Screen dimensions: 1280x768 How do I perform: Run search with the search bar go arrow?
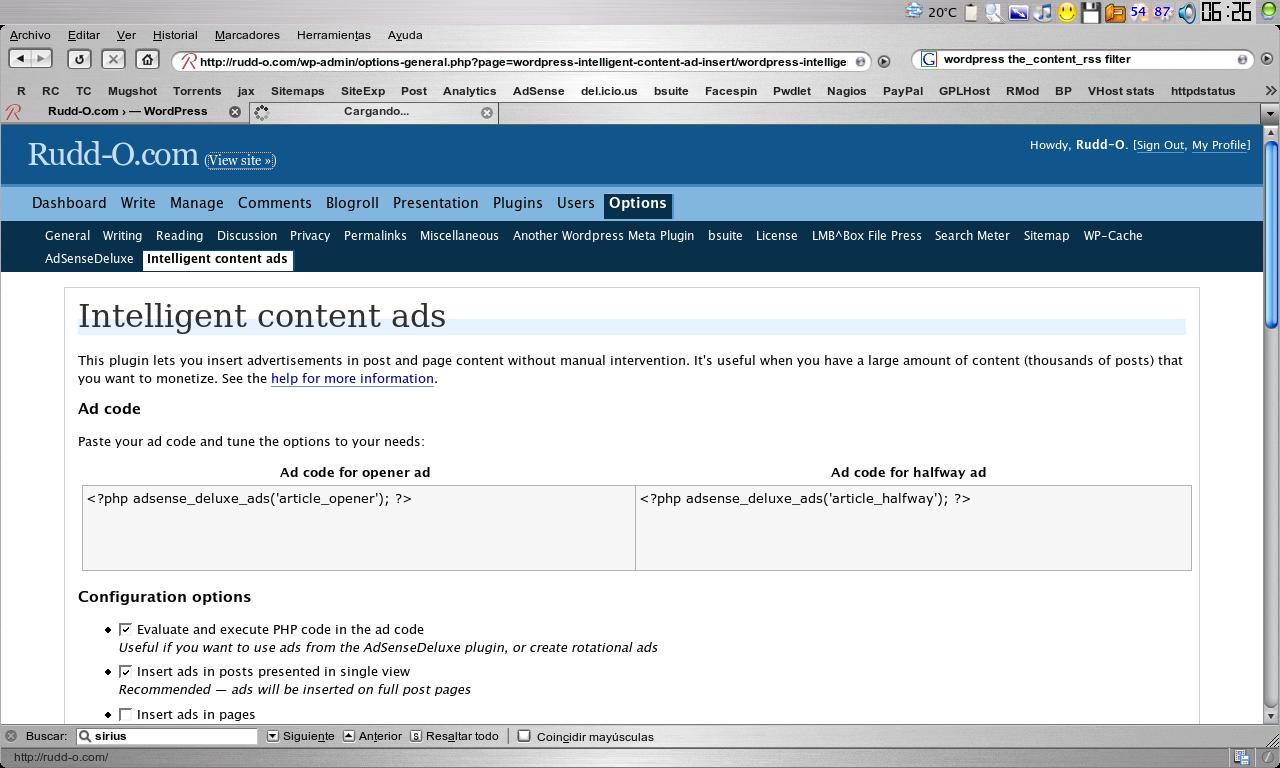(x=1267, y=60)
